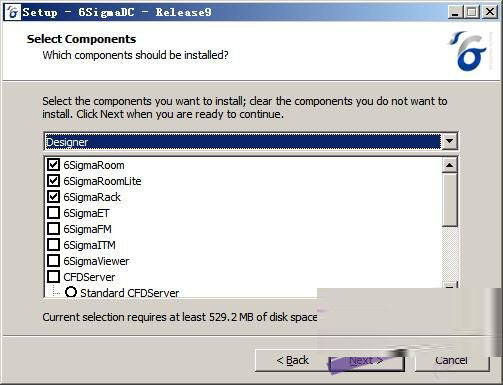Screen dimensions: 503x385
Task: Enable the 6SigmaViewer checkbox
Action: [x=54, y=261]
